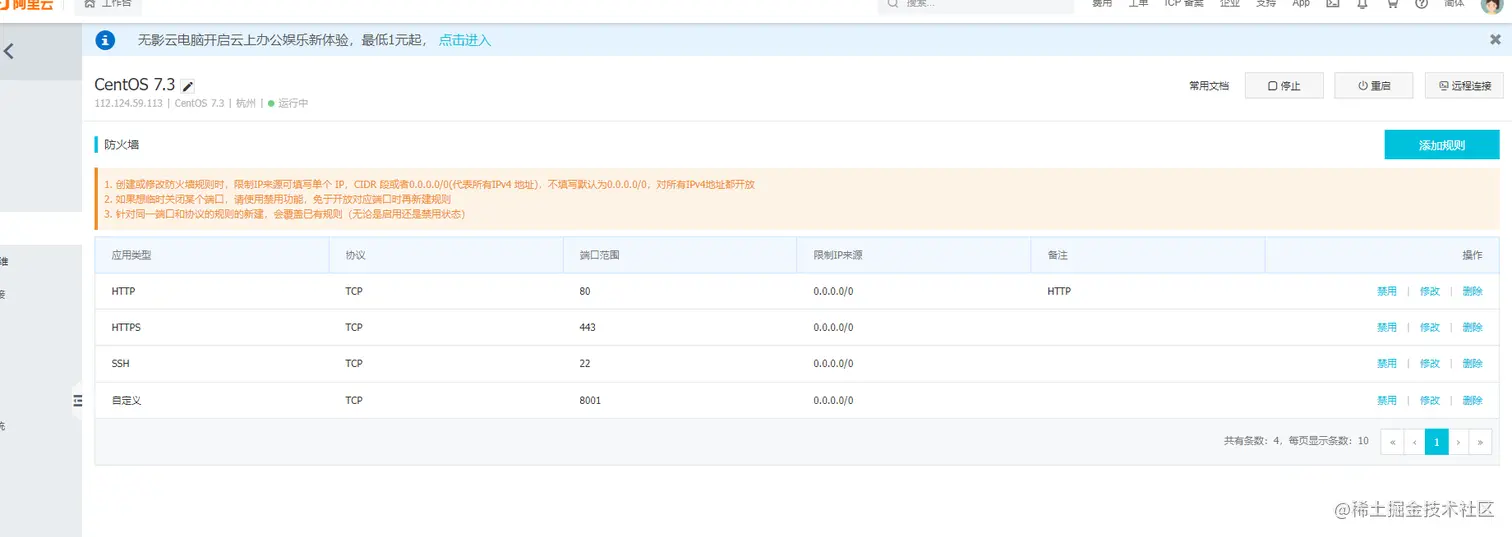Click the 自定义 application type cell
Screen dimensions: 1512x537
127,400
